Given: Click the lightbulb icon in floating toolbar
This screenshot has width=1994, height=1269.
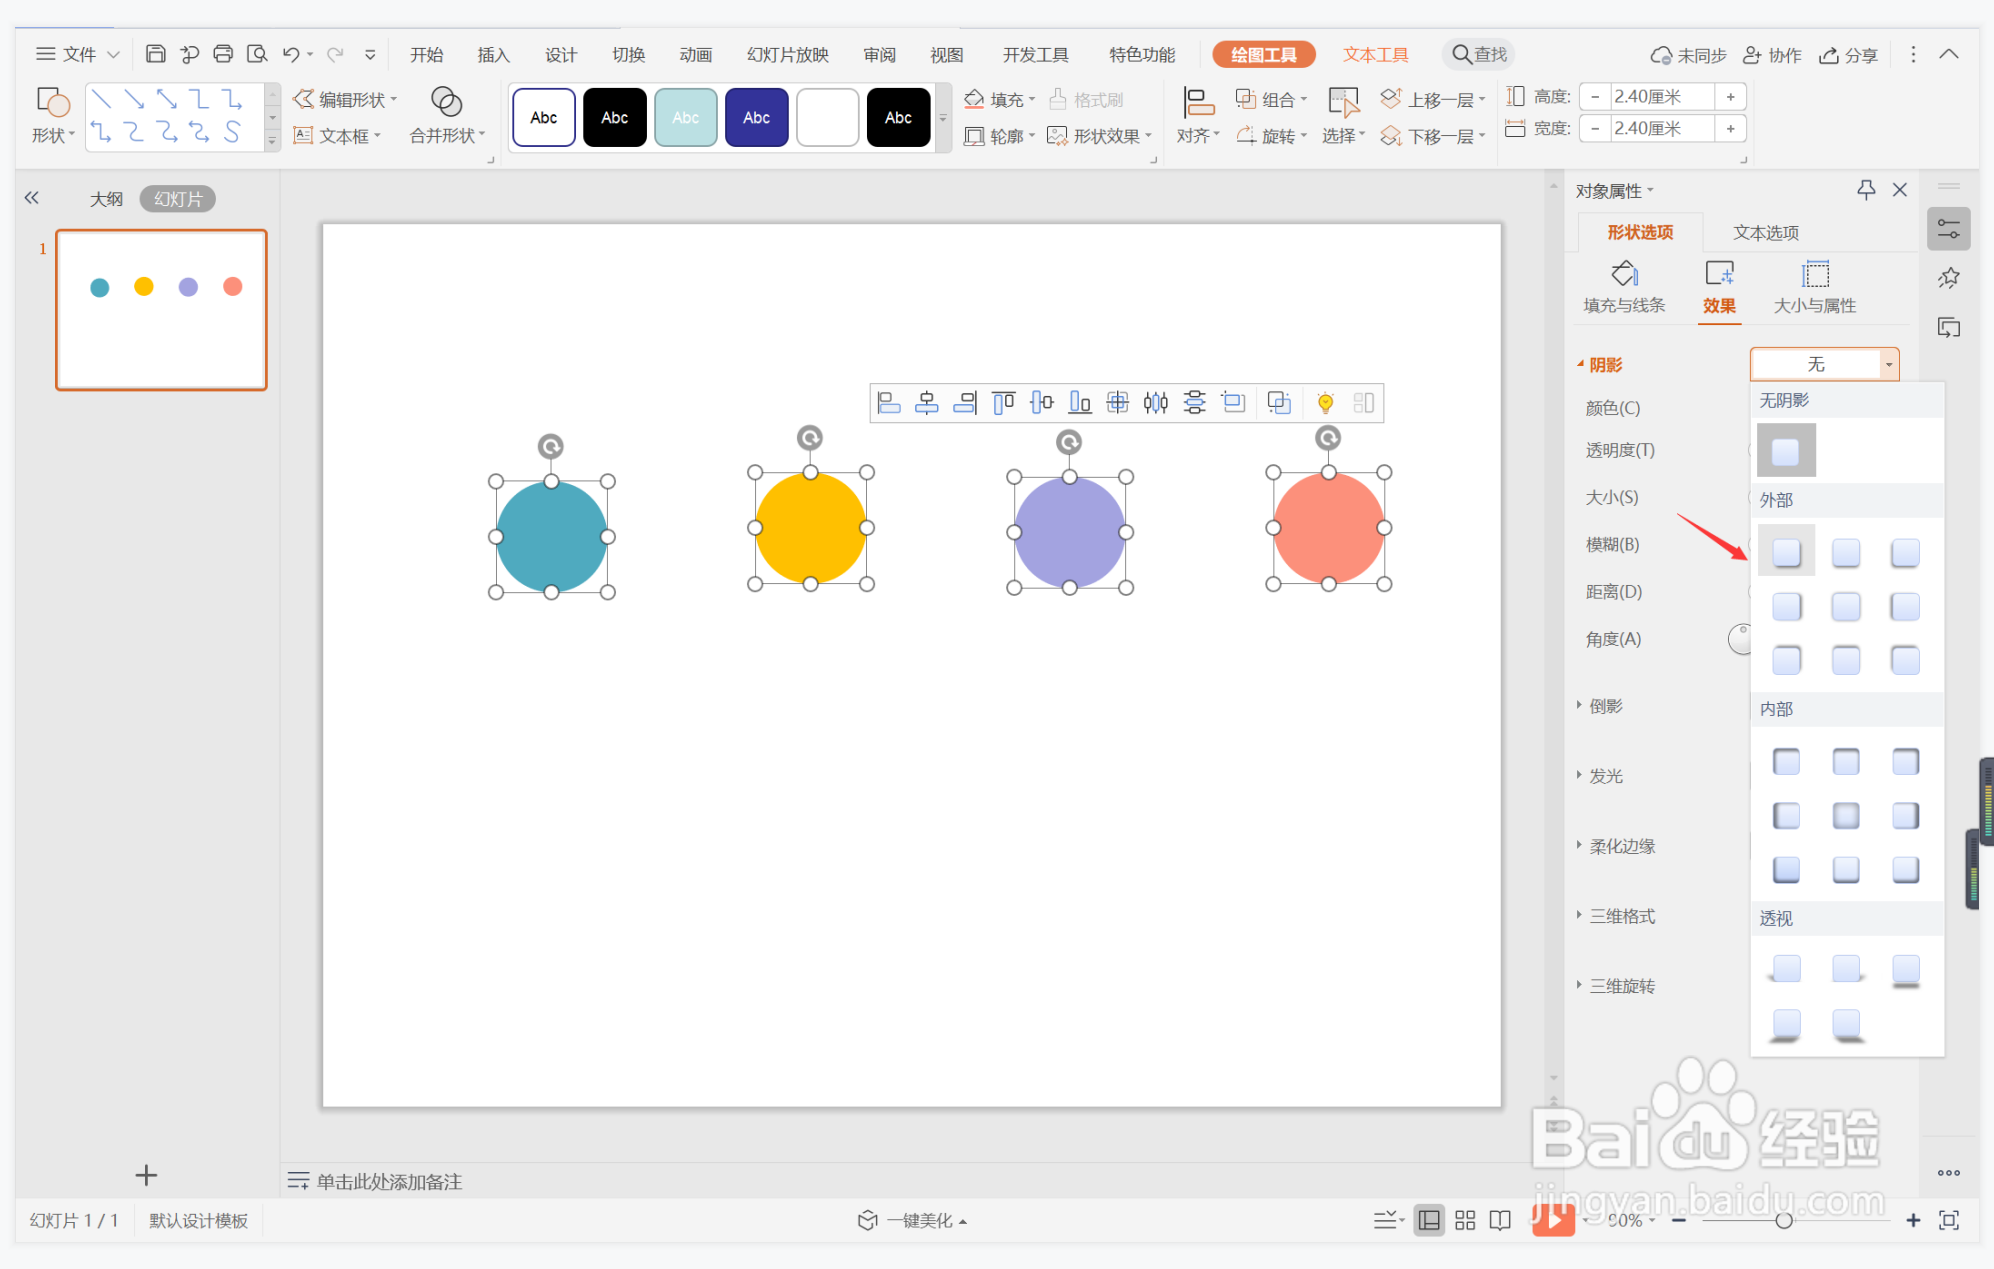Looking at the screenshot, I should [1325, 403].
